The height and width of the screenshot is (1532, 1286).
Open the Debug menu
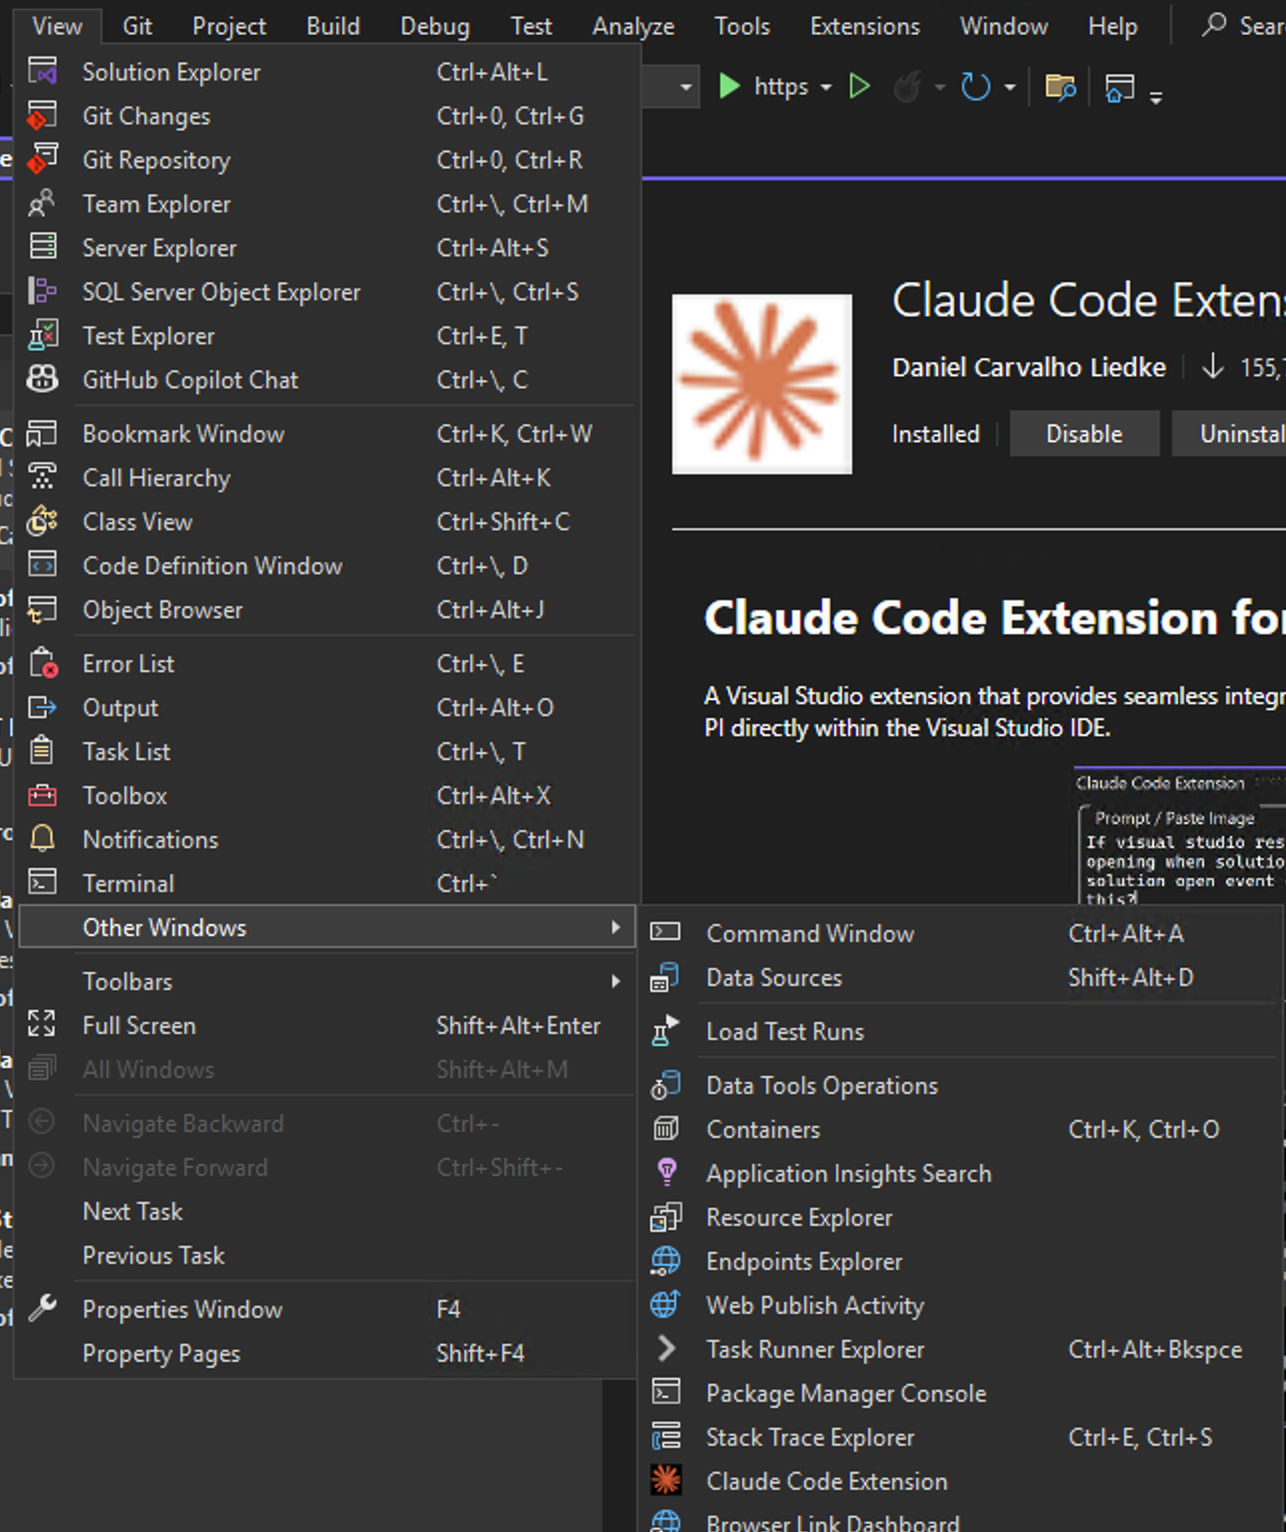(435, 26)
